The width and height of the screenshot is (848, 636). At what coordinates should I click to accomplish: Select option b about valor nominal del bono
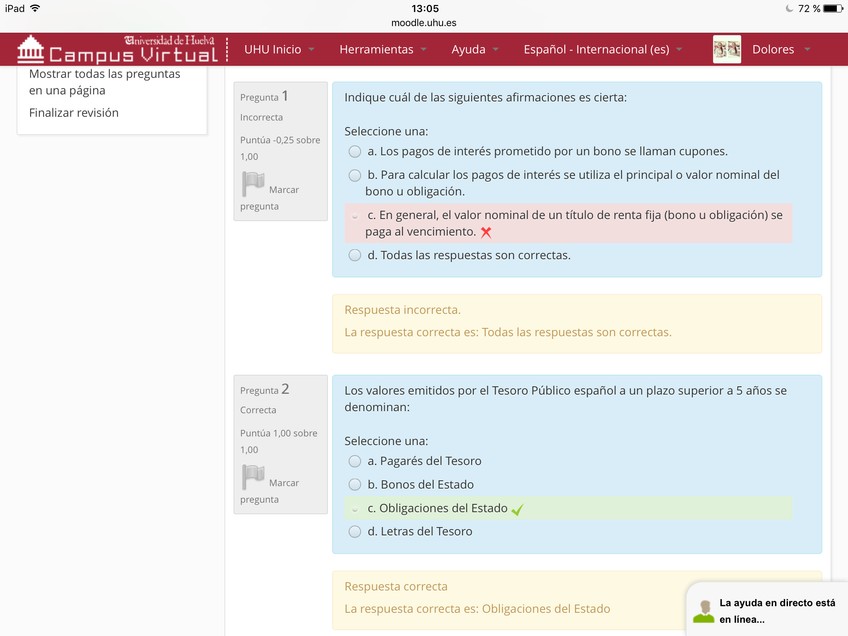[x=355, y=175]
